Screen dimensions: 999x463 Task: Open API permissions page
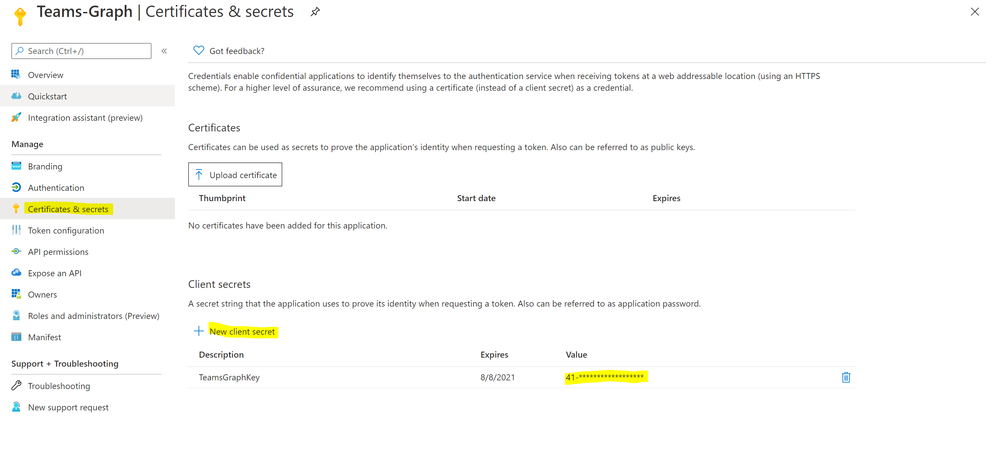[x=58, y=252]
